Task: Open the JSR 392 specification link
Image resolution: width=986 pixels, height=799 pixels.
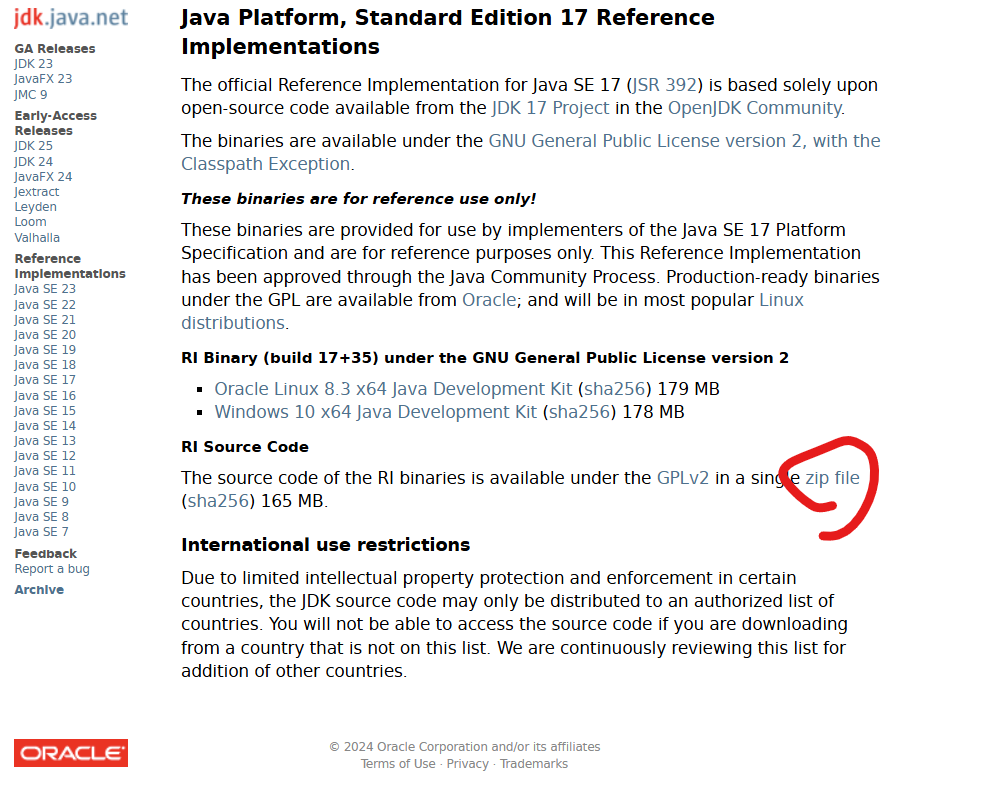Action: (x=665, y=85)
